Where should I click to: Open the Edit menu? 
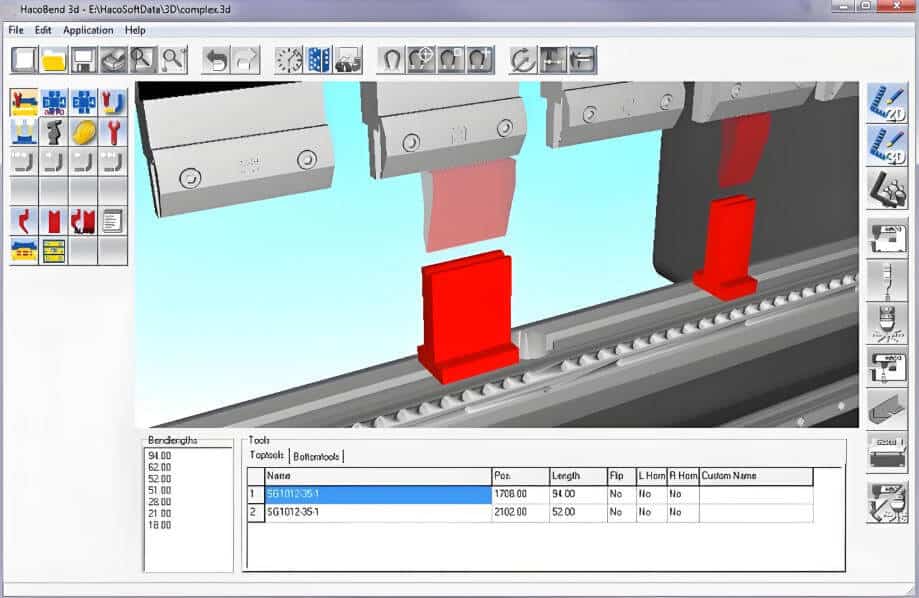(43, 30)
